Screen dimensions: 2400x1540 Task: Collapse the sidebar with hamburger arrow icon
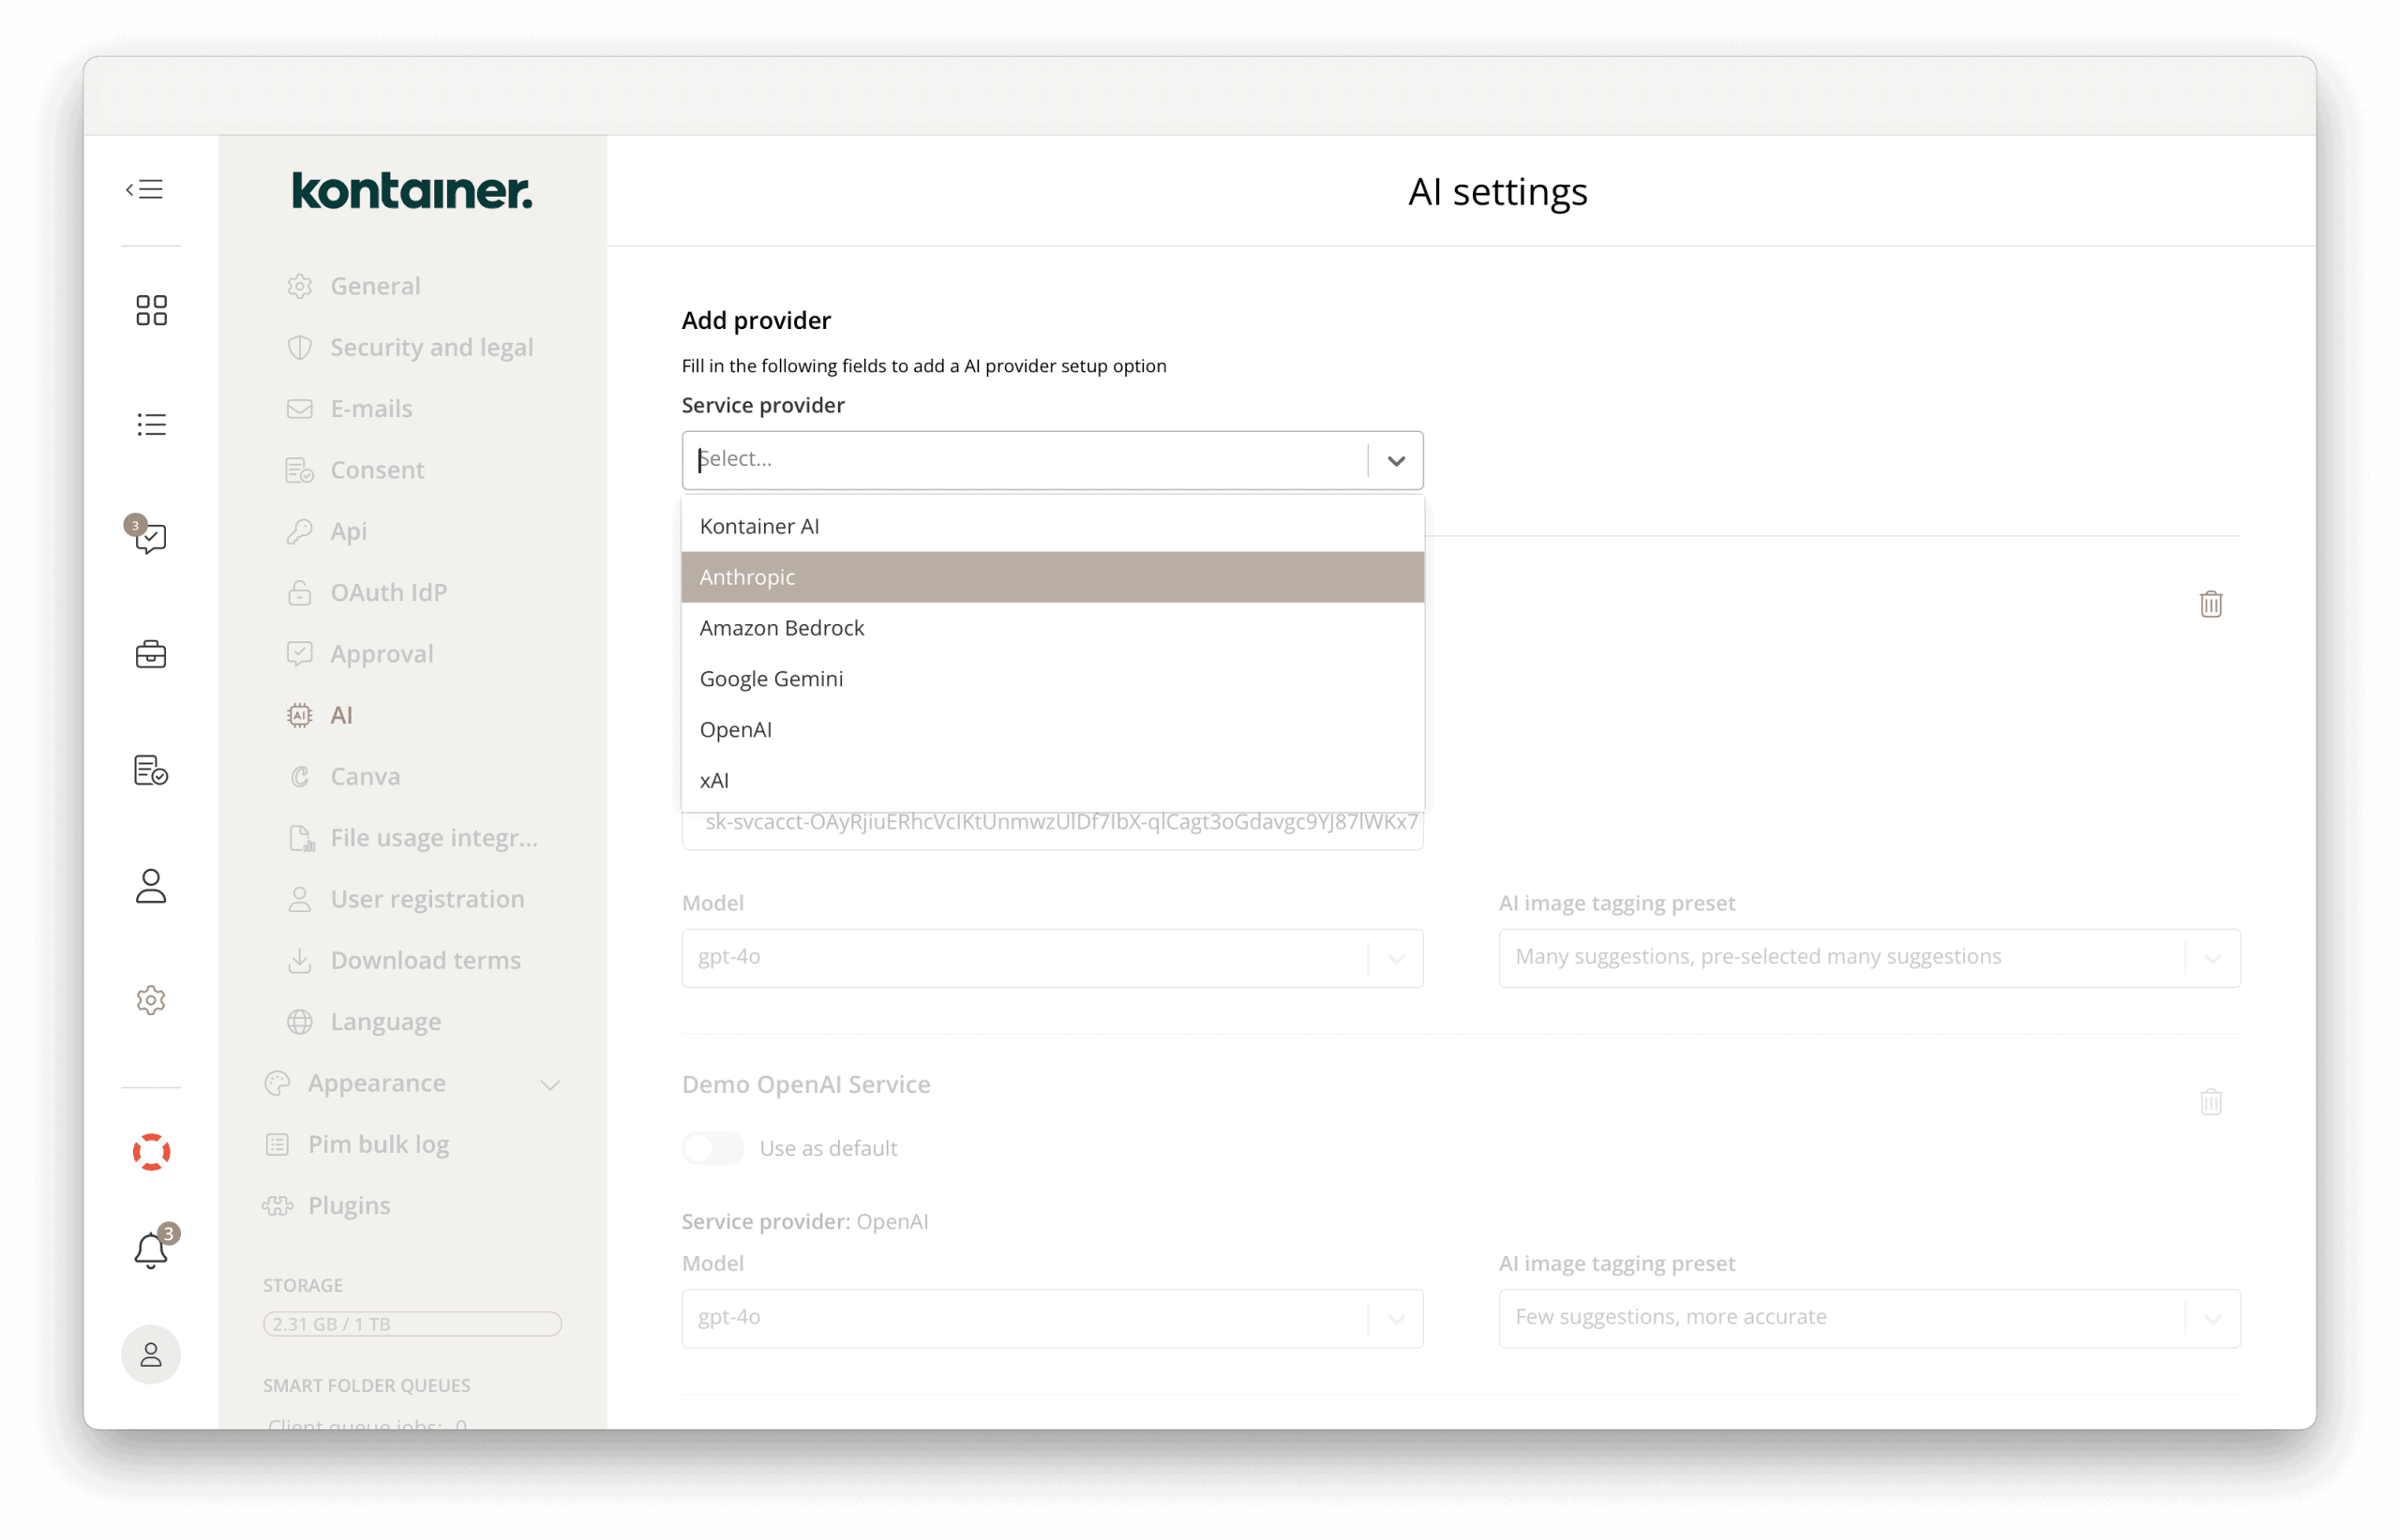145,190
